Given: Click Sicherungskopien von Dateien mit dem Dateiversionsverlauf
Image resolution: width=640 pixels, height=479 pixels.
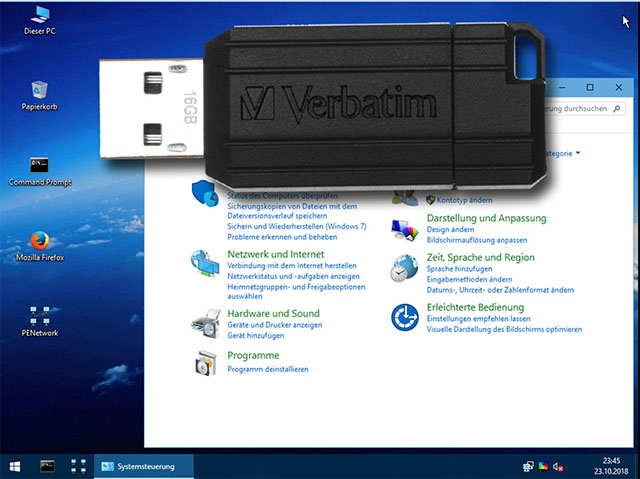Looking at the screenshot, I should (x=292, y=211).
